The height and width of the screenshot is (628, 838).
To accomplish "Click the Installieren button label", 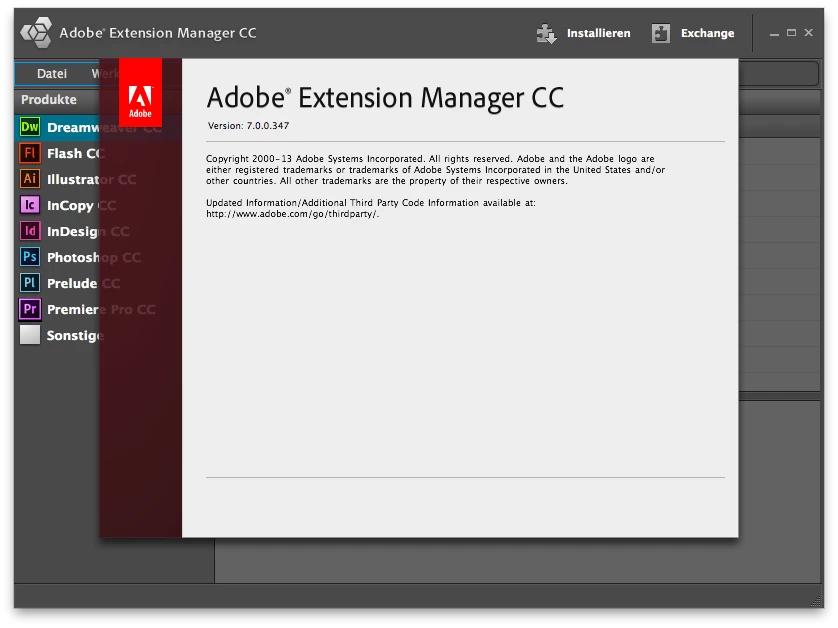I will click(598, 33).
